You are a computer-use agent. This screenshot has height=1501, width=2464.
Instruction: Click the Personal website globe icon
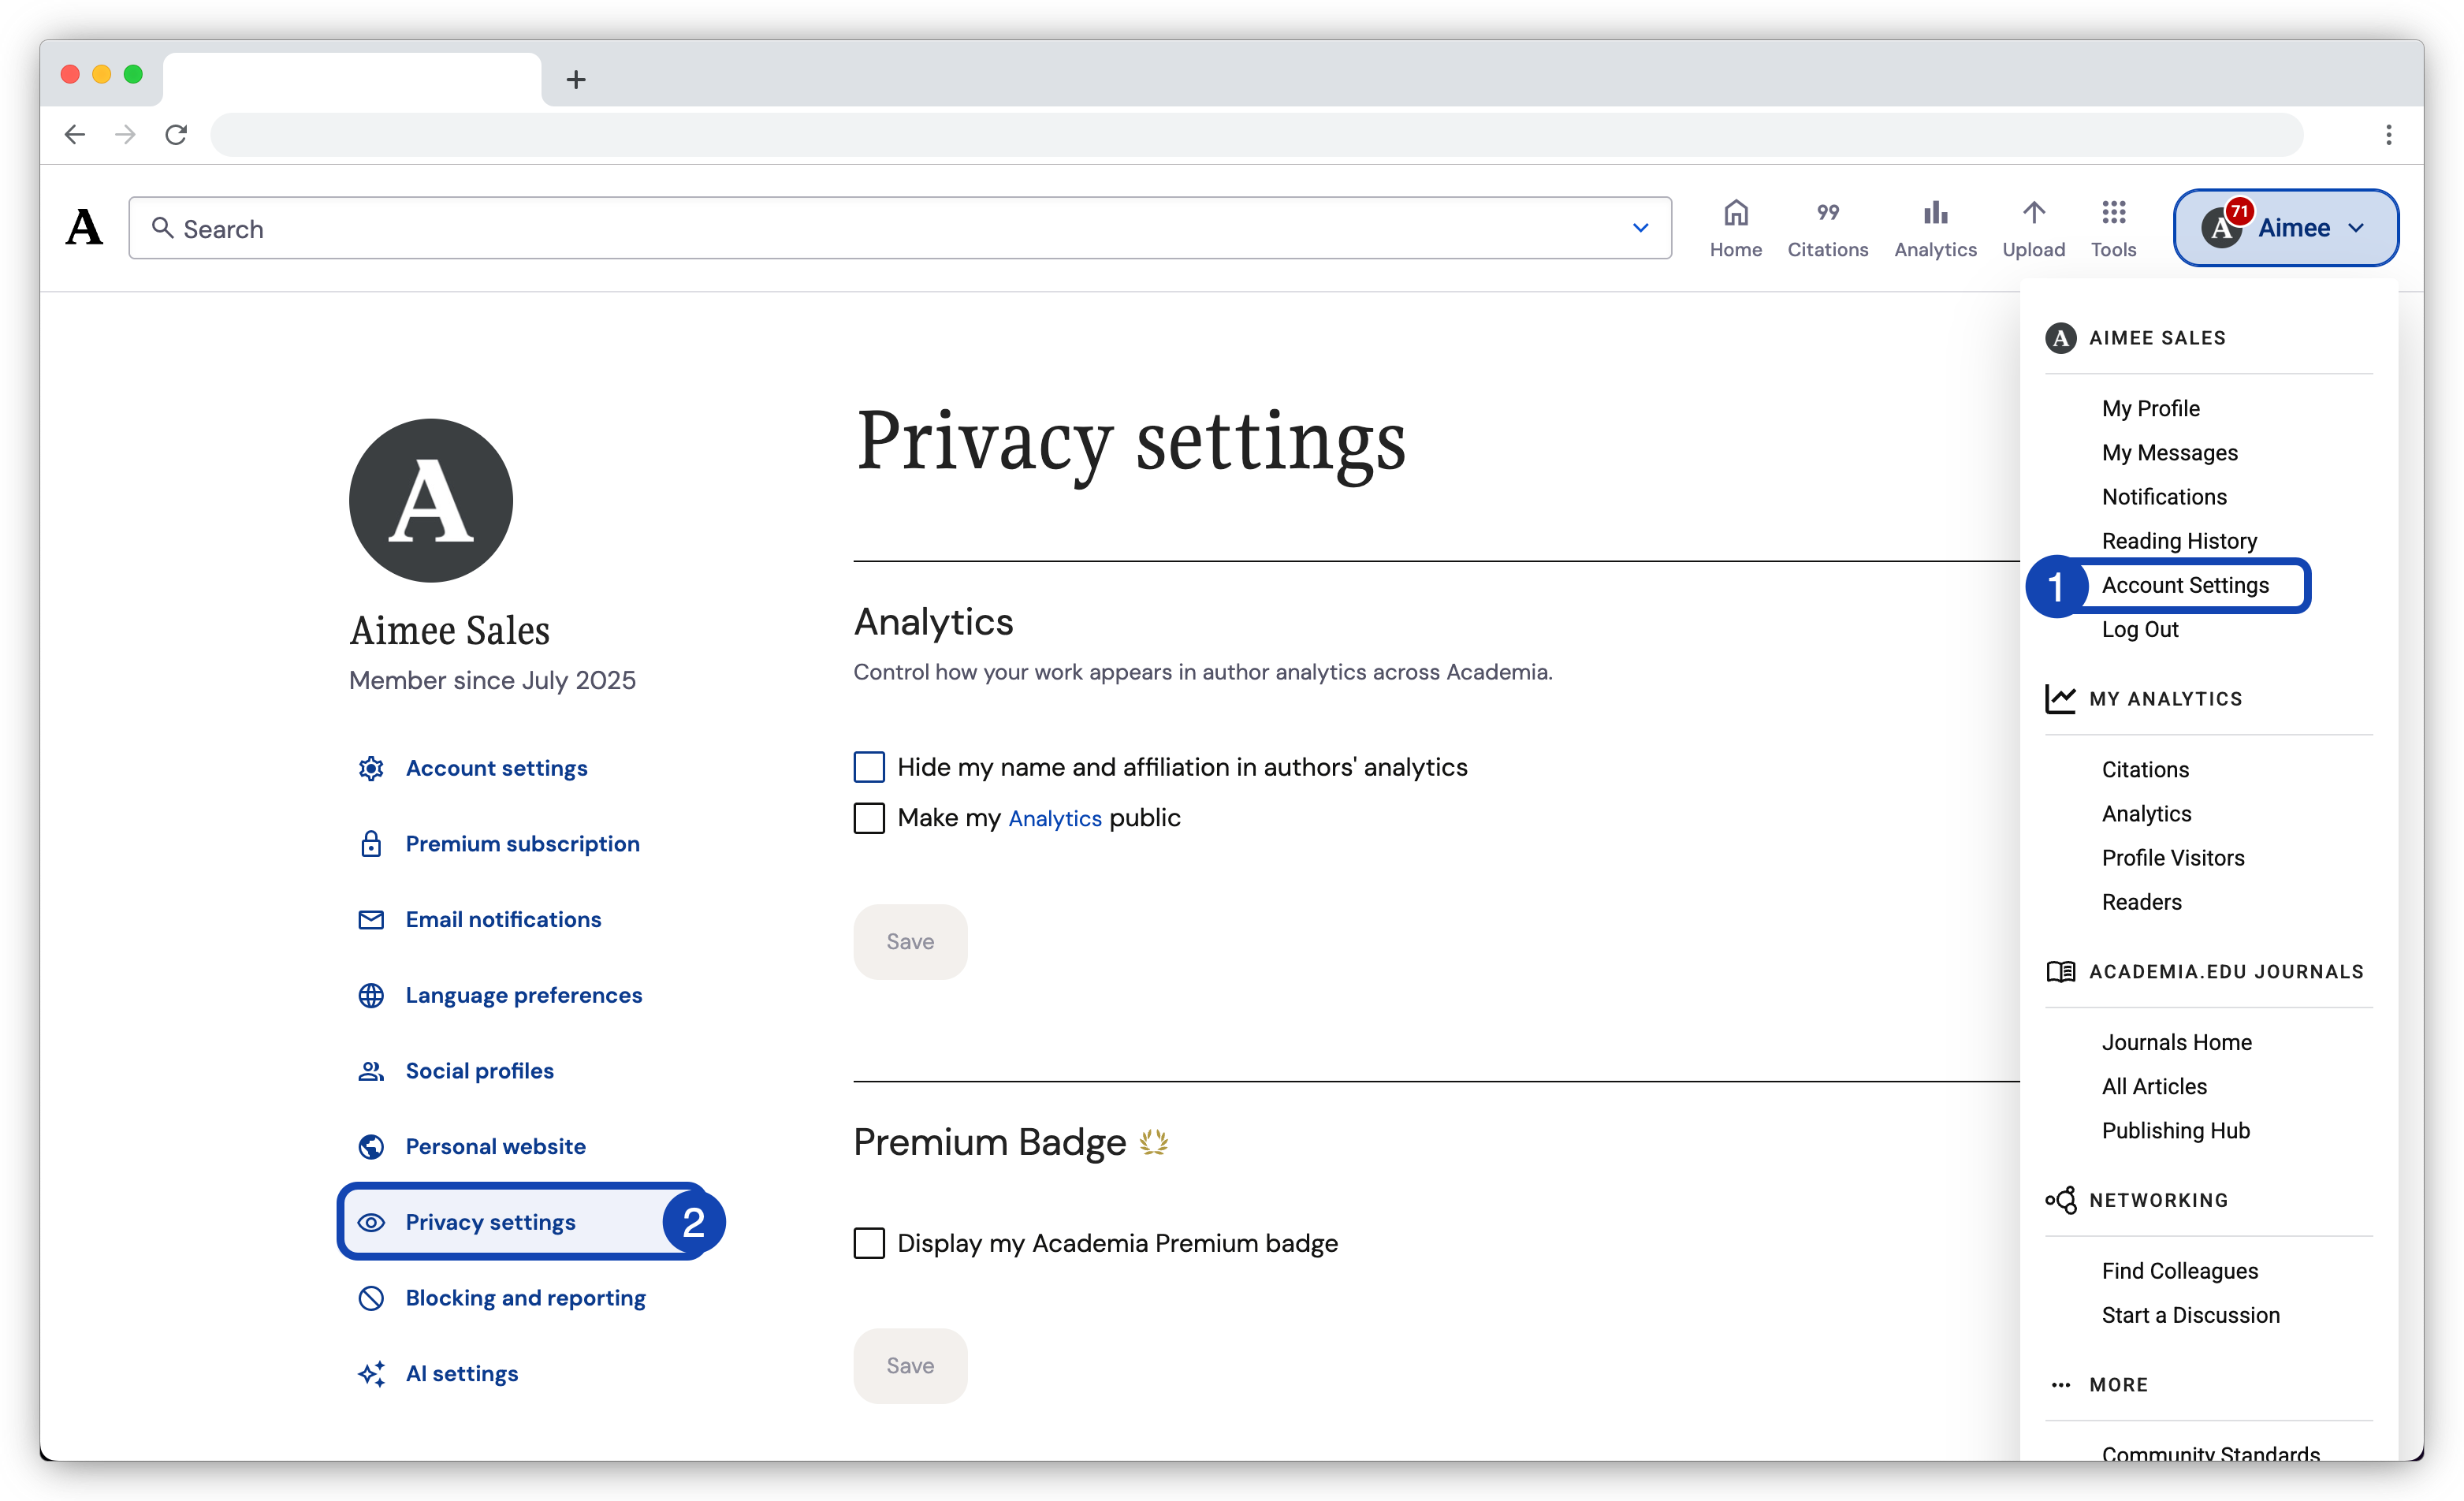point(371,1146)
